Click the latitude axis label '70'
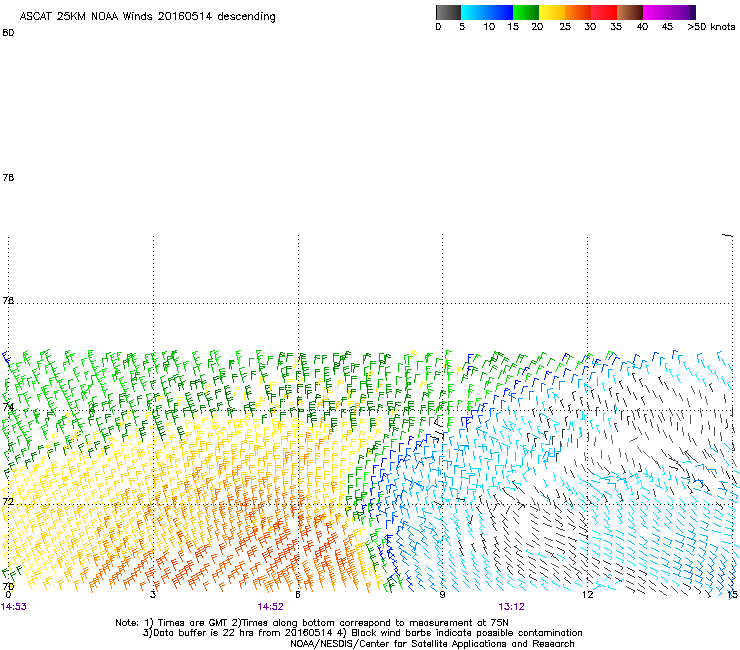Image resolution: width=740 pixels, height=650 pixels. point(8,587)
